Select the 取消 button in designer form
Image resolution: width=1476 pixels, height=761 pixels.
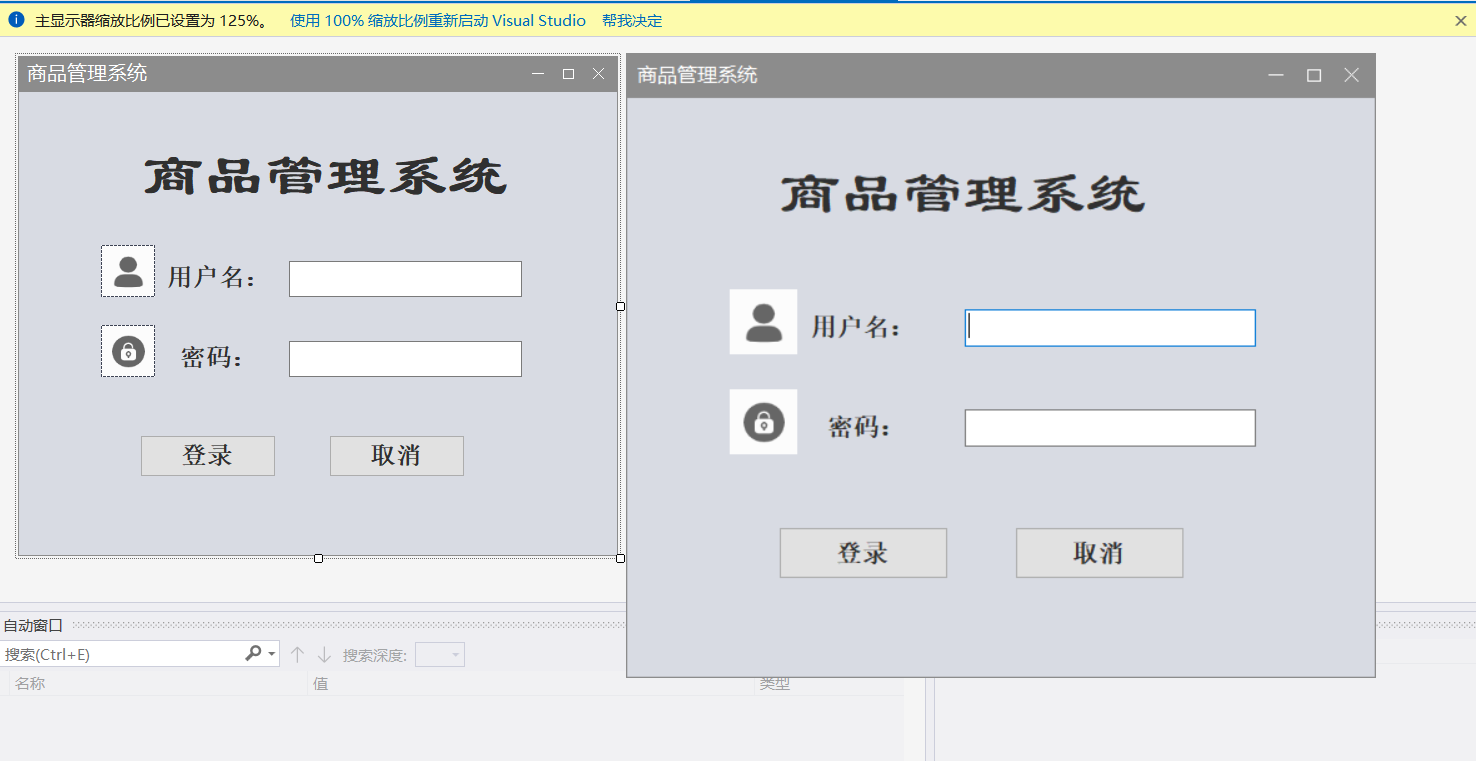[x=397, y=456]
